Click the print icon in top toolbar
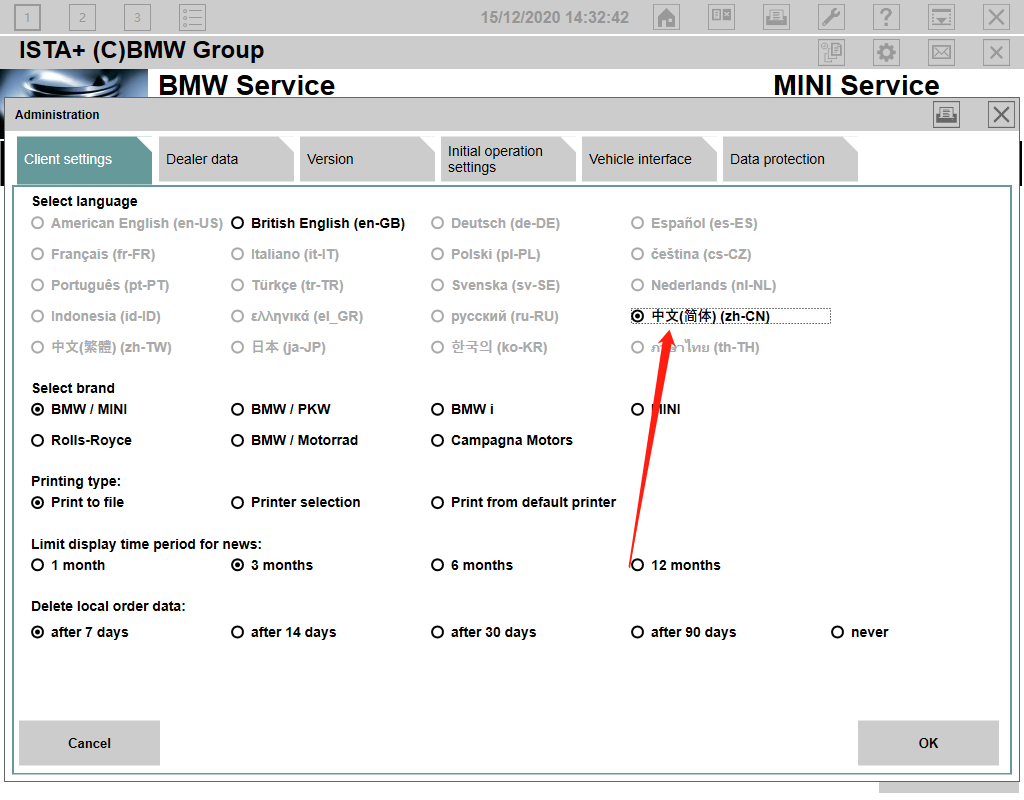Image resolution: width=1024 pixels, height=800 pixels. 776,17
